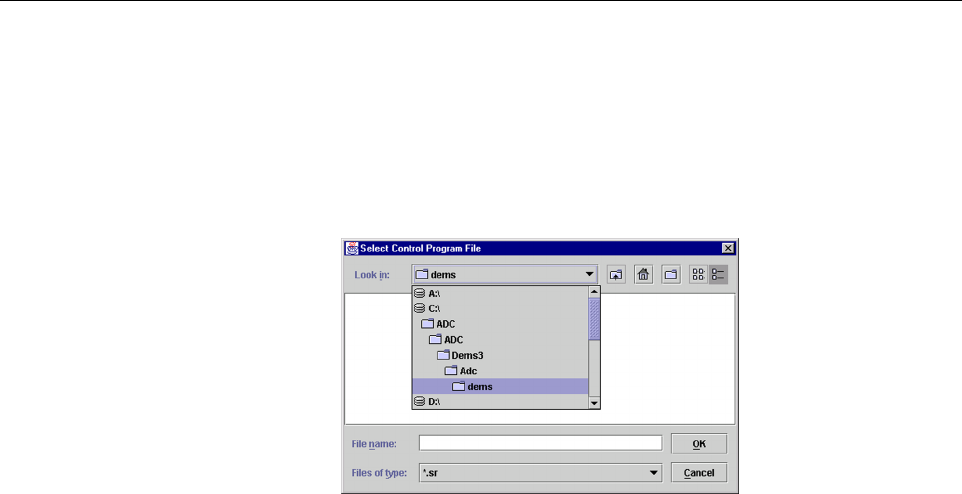This screenshot has height=494, width=962.
Task: Collapse the Look in dropdown arrow
Action: click(590, 274)
